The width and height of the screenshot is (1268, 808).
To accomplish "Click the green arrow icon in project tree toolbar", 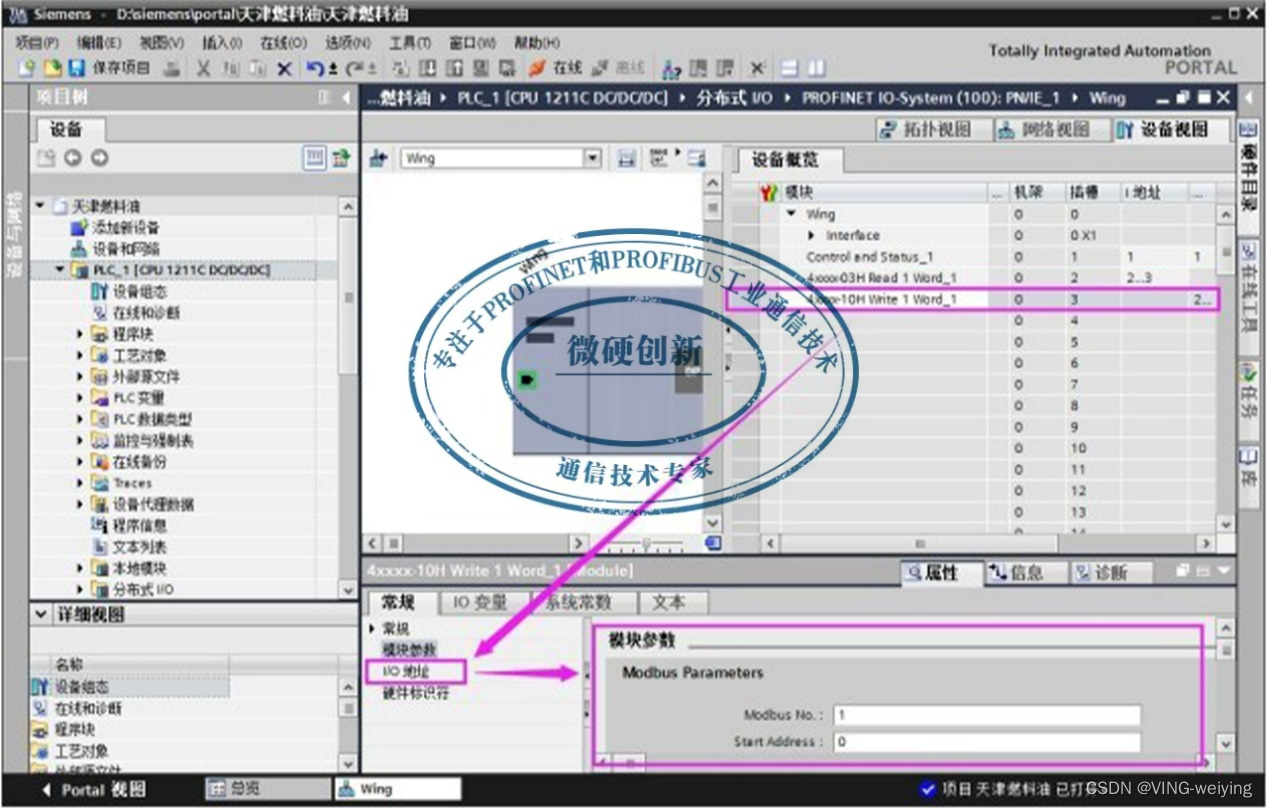I will click(342, 158).
